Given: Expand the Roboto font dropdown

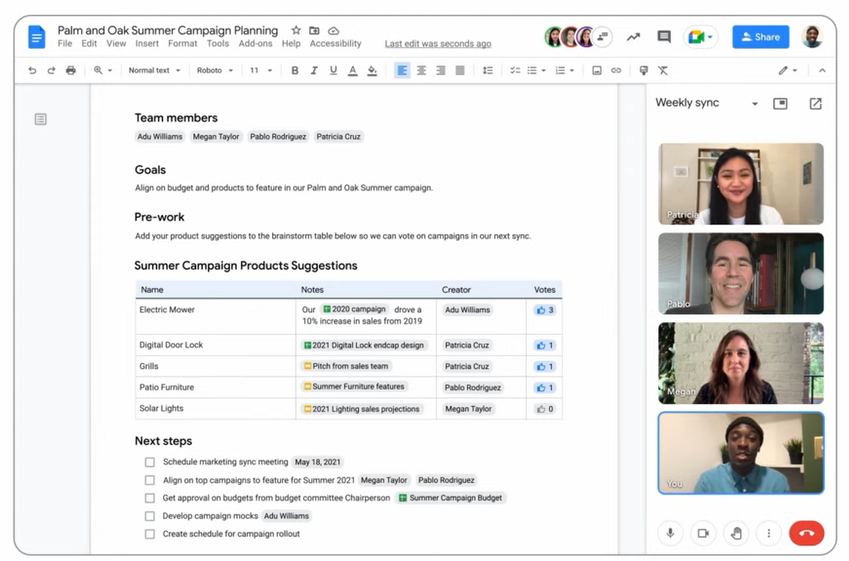Looking at the screenshot, I should point(214,71).
